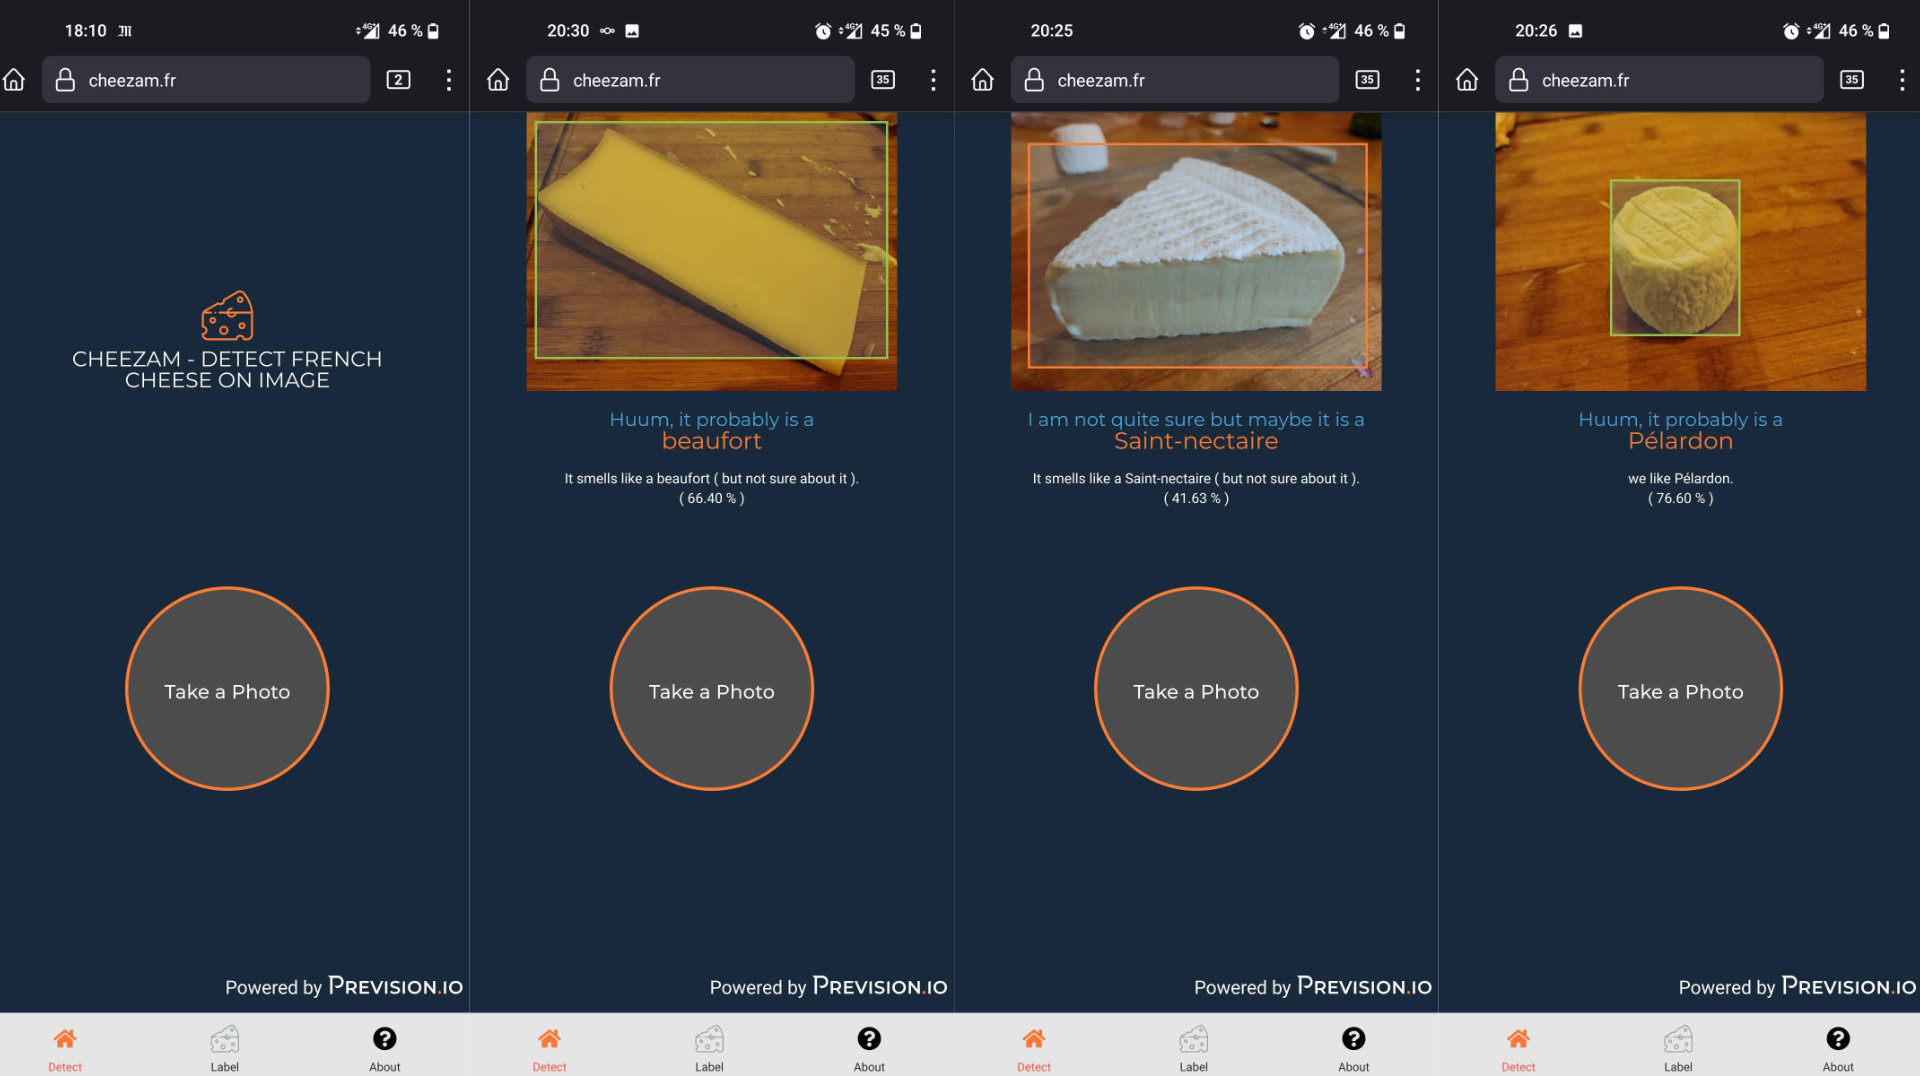The image size is (1920, 1076).
Task: Open the 35-tab switcher in the Pélardon screen
Action: (x=1852, y=80)
